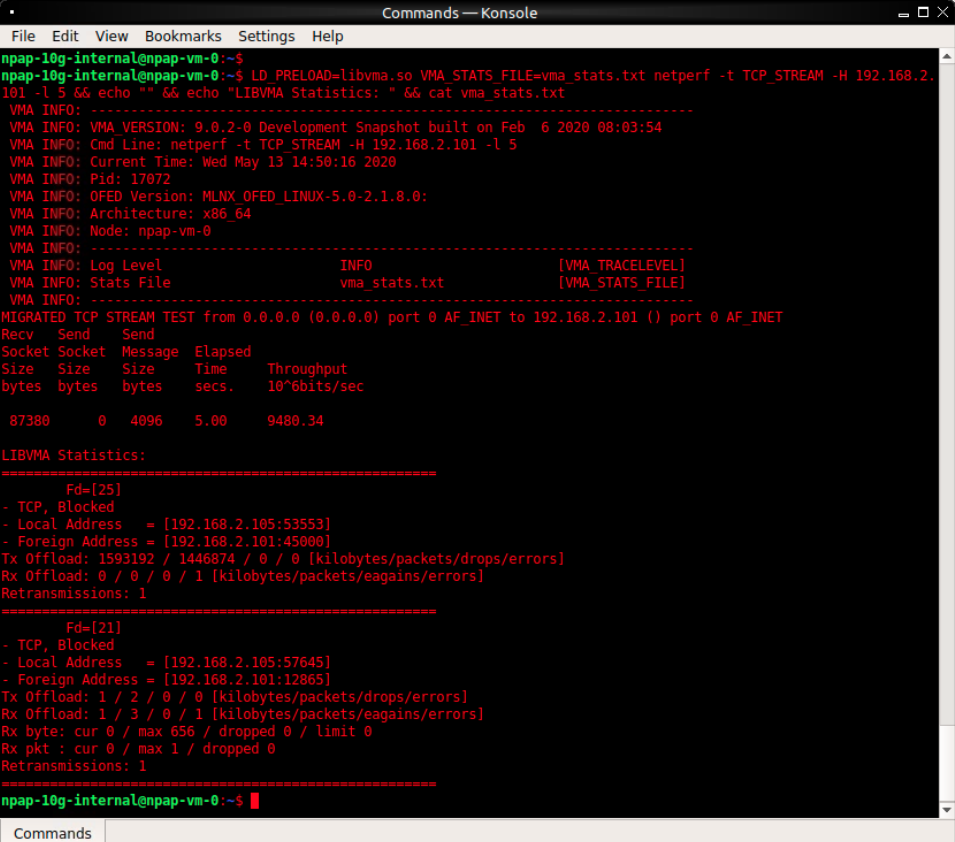Open the window menu icon in title bar

point(13,13)
